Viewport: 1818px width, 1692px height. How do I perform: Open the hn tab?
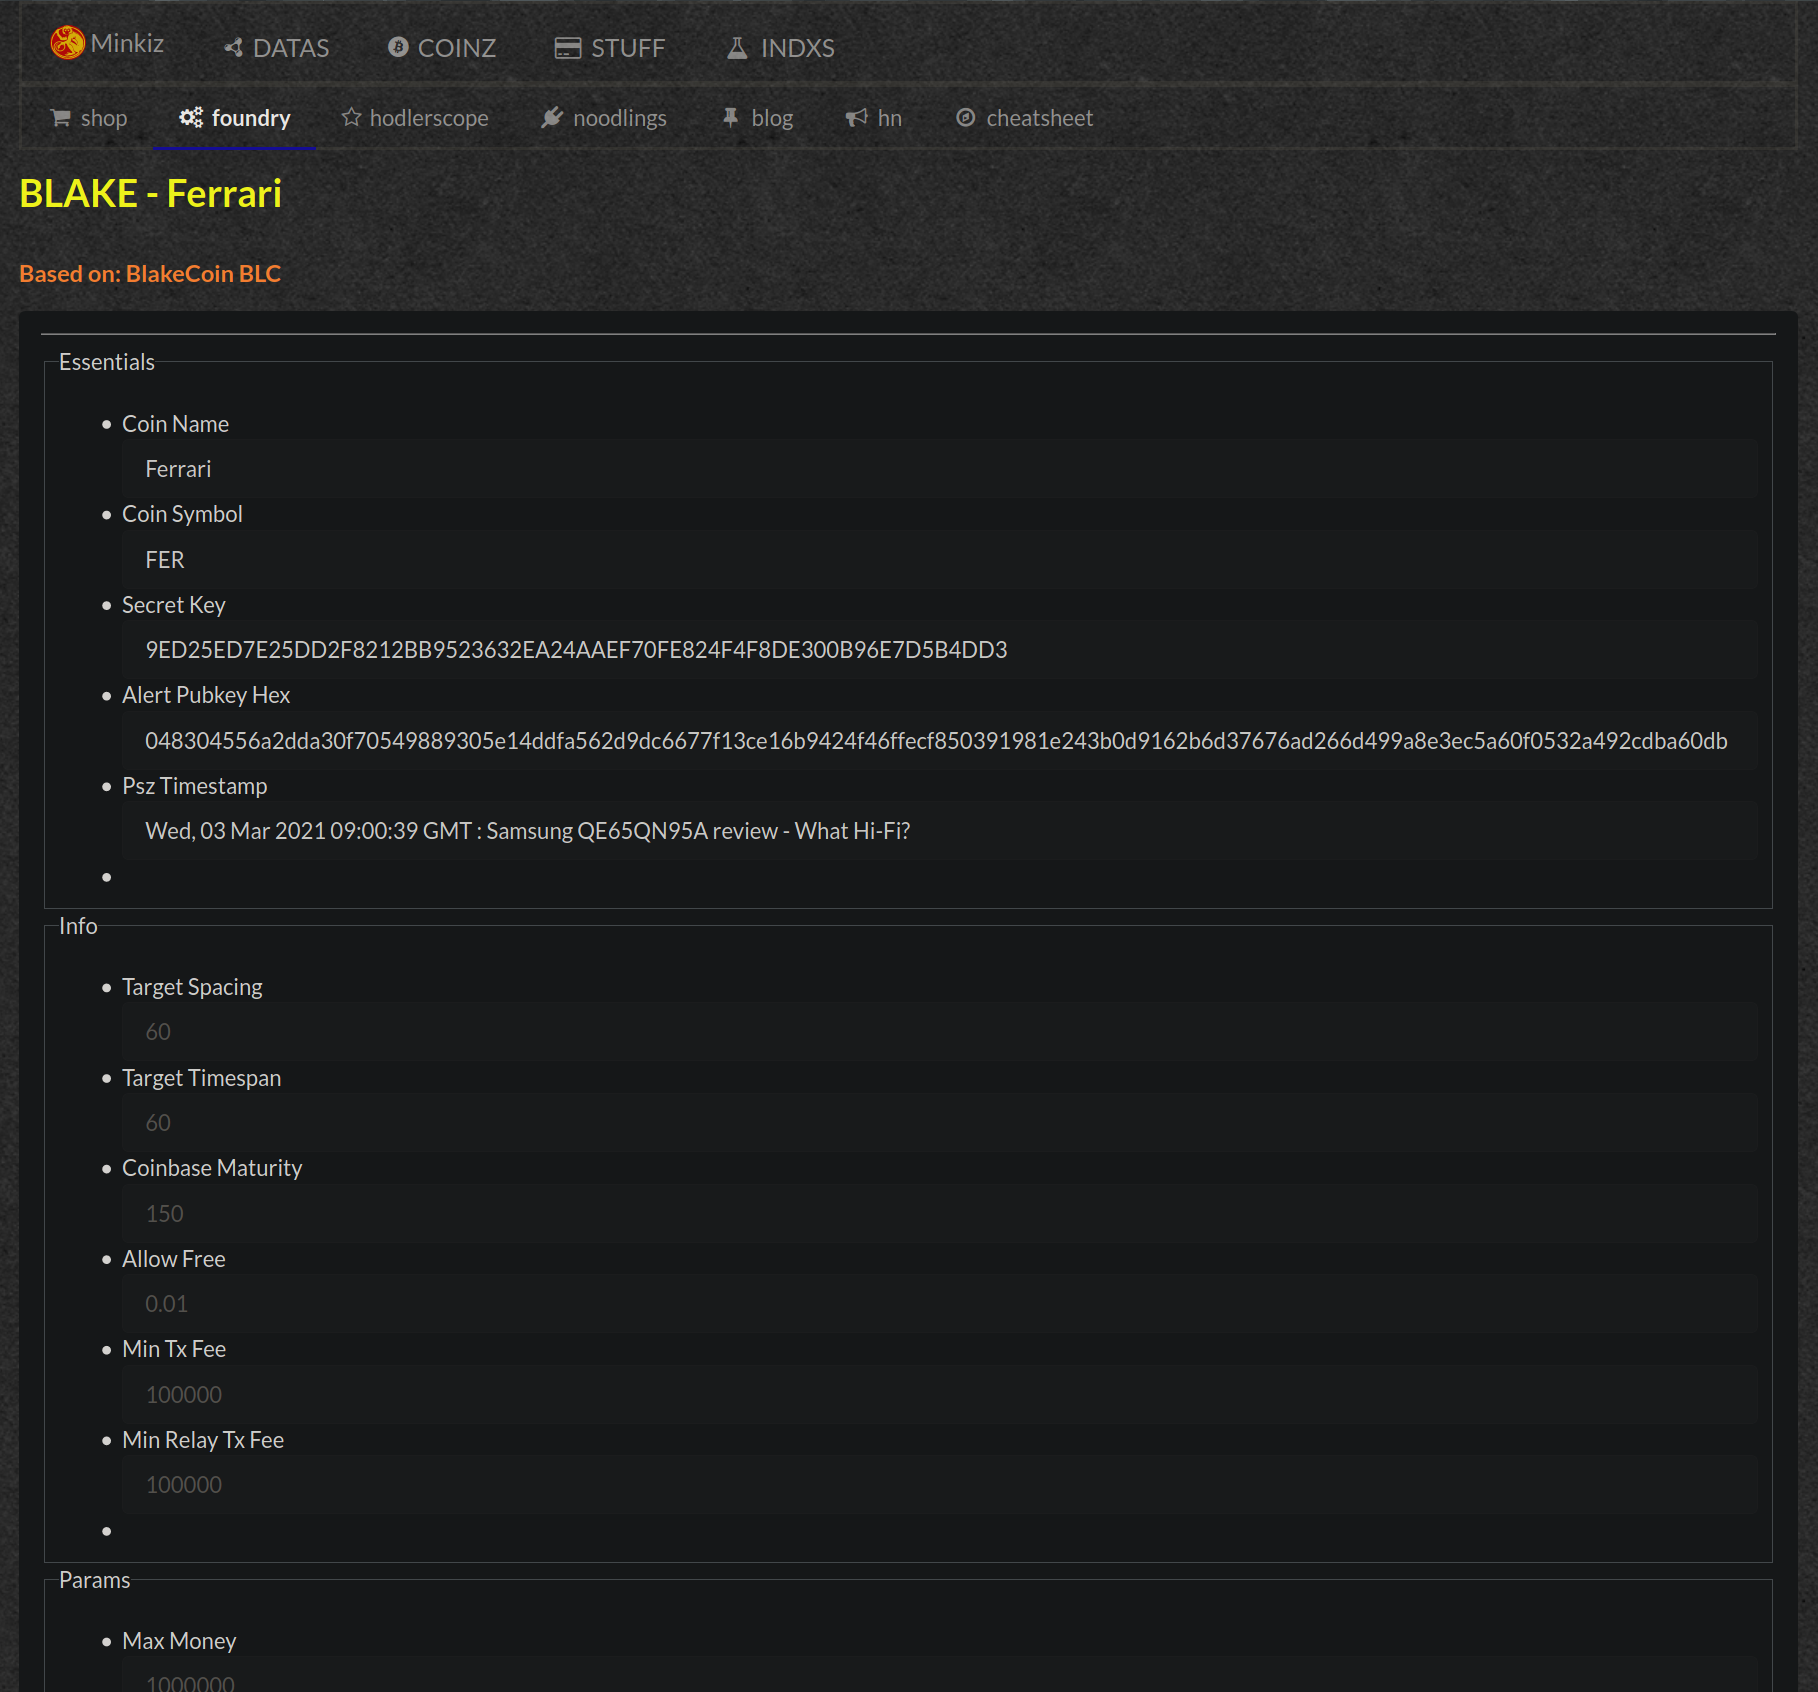coord(874,118)
